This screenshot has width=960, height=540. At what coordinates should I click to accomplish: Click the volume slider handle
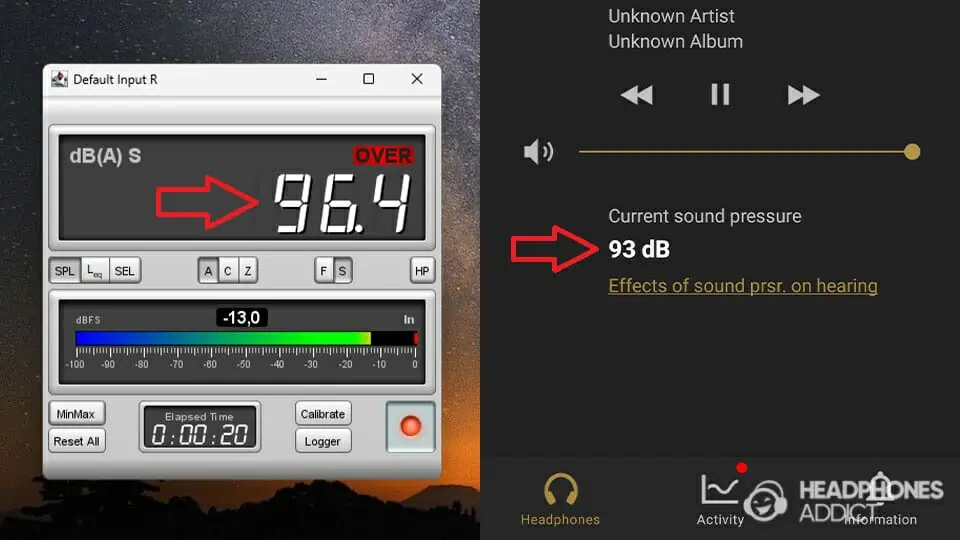(912, 152)
